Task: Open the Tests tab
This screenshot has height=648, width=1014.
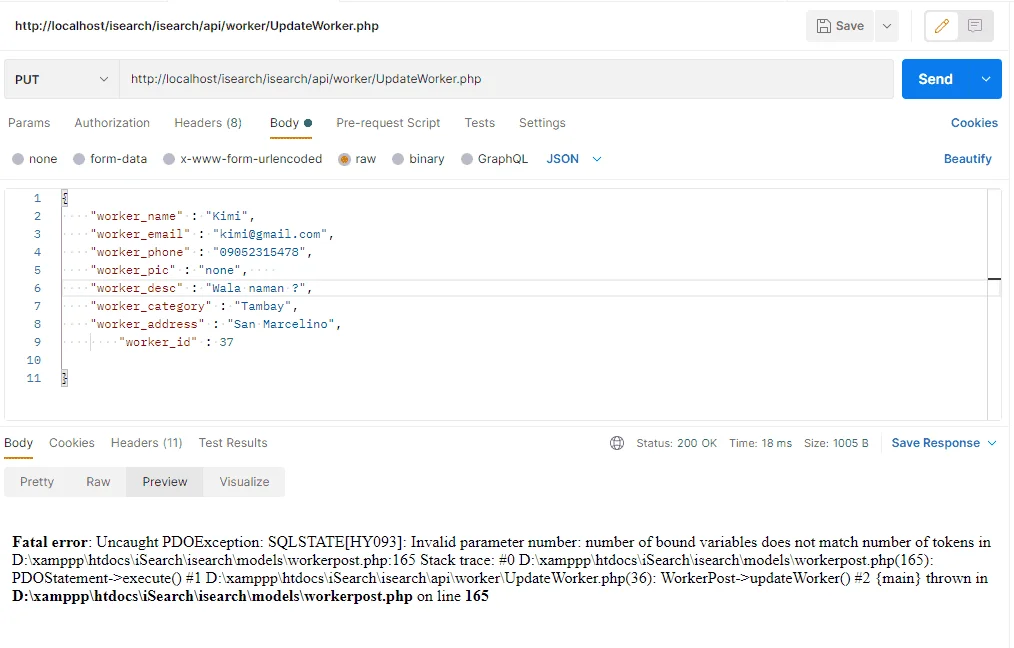Action: (x=480, y=123)
